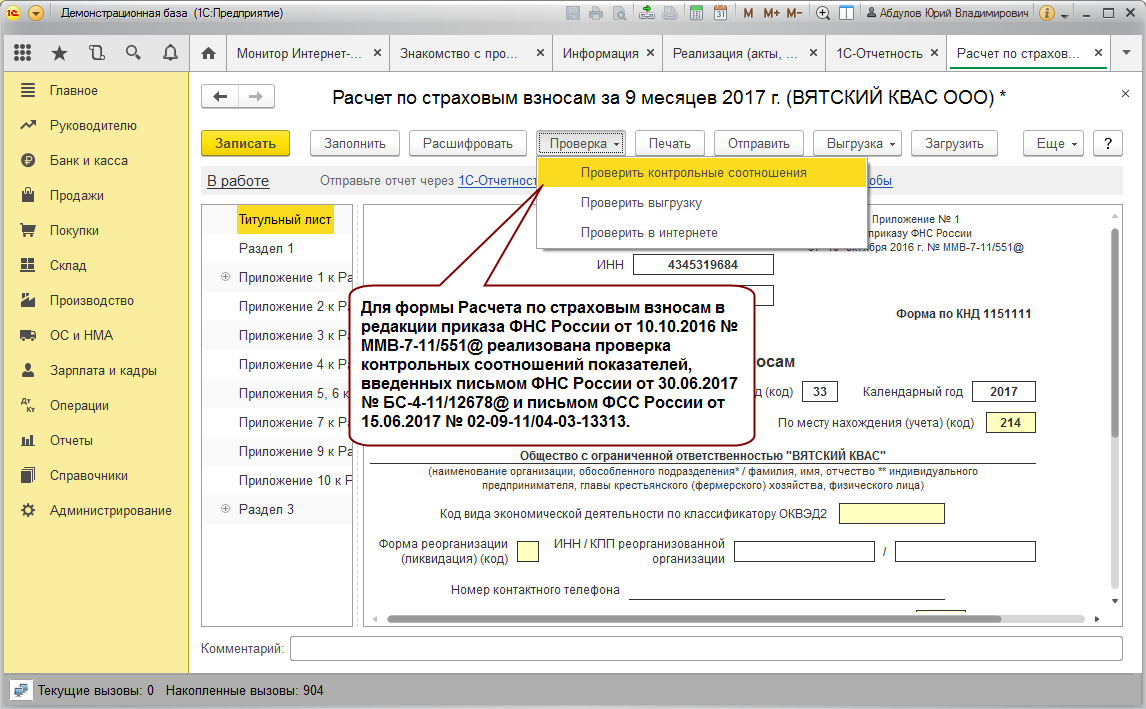Screen dimensions: 1146x709
Task: Close the Расчет по страховым взносам form
Action: (1125, 94)
